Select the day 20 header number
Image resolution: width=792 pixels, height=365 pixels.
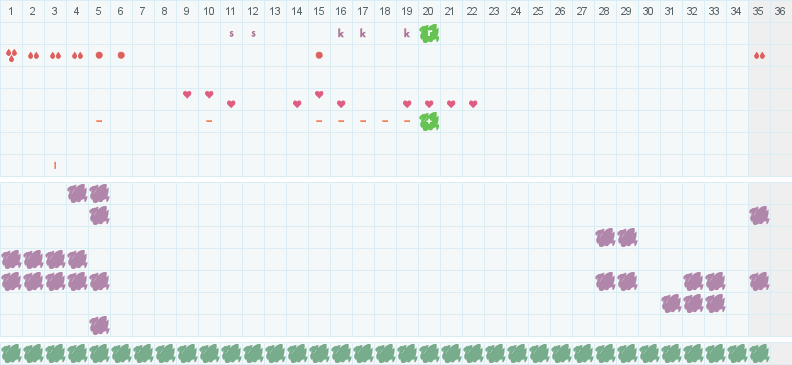tap(429, 11)
